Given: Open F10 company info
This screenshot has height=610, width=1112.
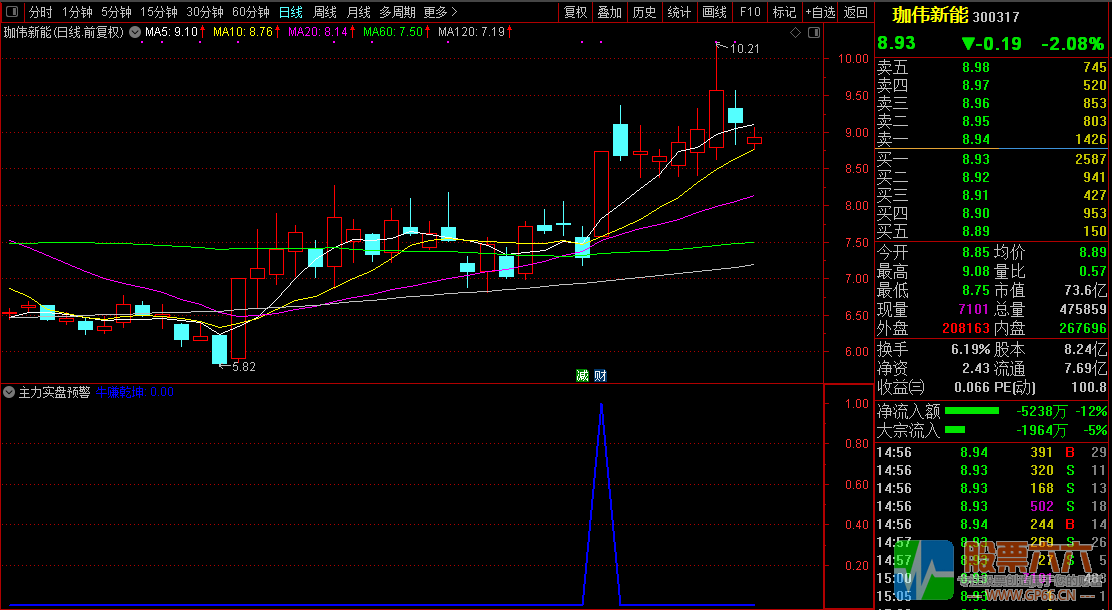Looking at the screenshot, I should (749, 12).
